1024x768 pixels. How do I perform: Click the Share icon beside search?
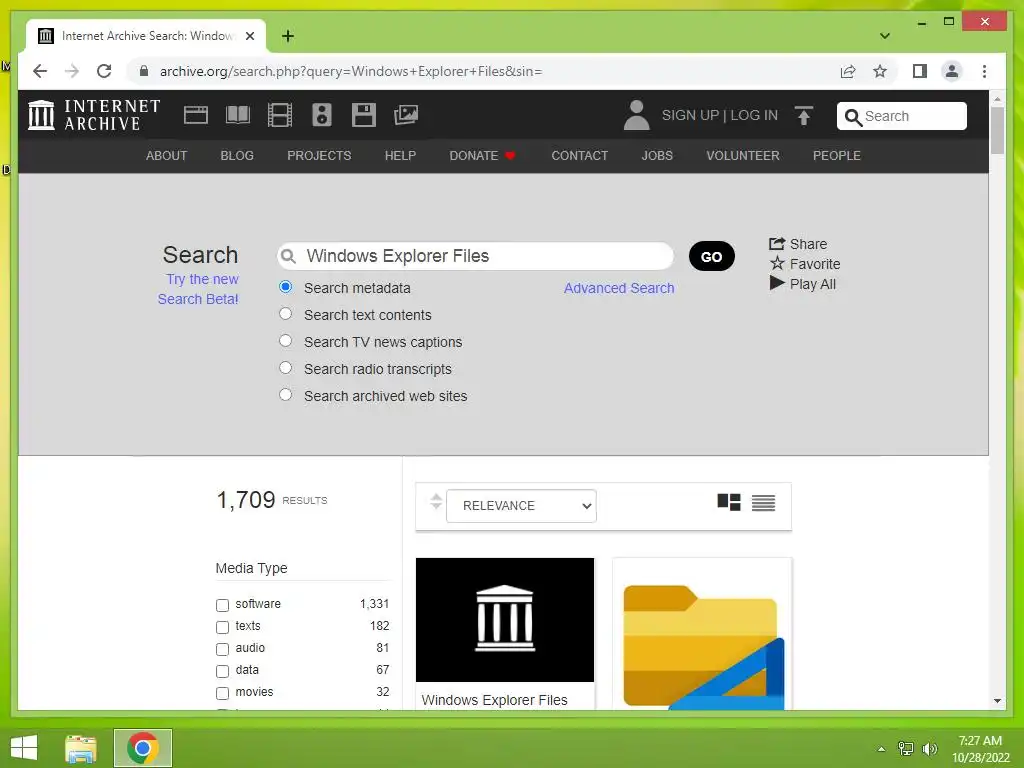coord(776,244)
